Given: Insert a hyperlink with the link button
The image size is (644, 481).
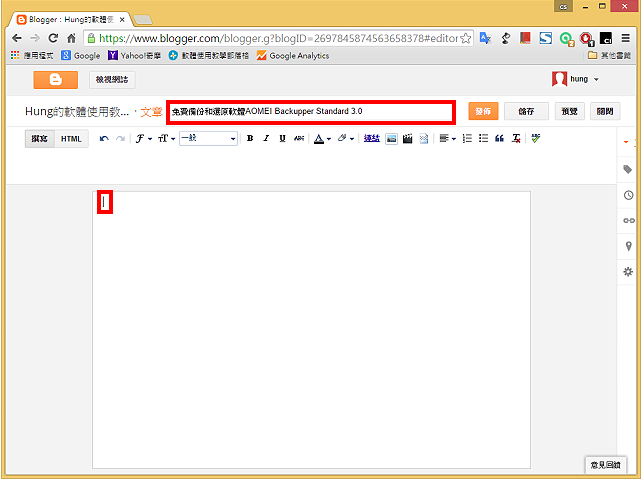Looking at the screenshot, I should point(372,139).
